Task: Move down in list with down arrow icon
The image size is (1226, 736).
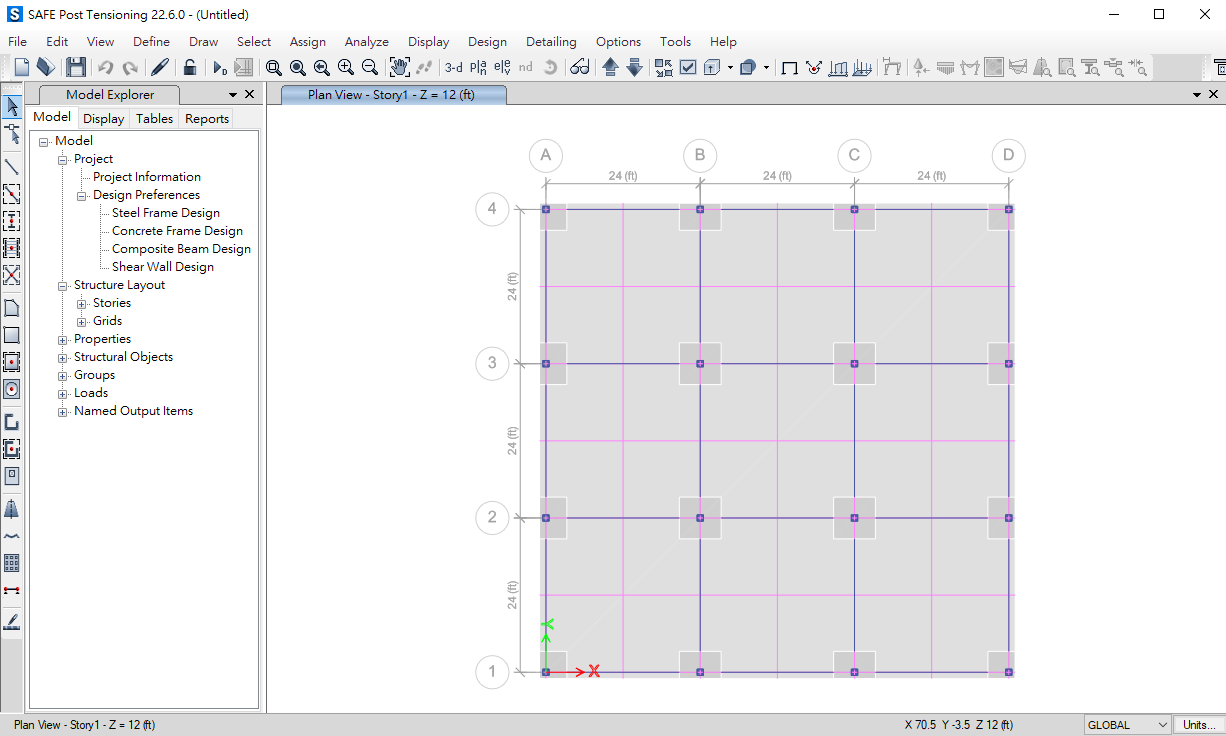Action: point(634,67)
